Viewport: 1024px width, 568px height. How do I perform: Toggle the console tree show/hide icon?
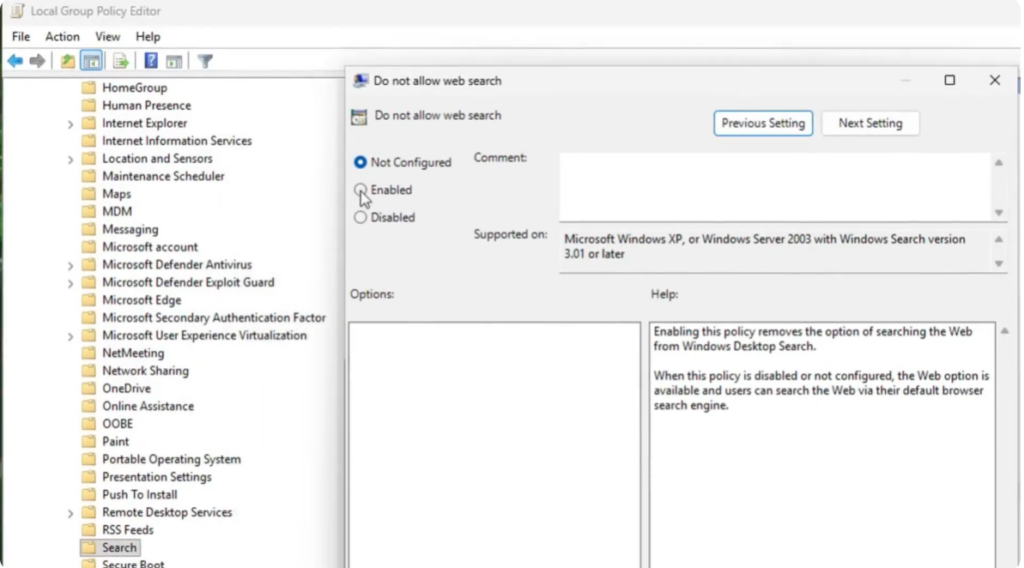coord(92,61)
